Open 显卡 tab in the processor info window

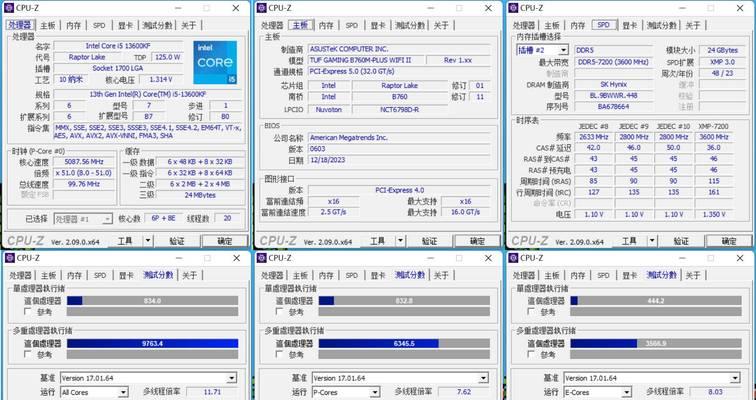(x=125, y=26)
